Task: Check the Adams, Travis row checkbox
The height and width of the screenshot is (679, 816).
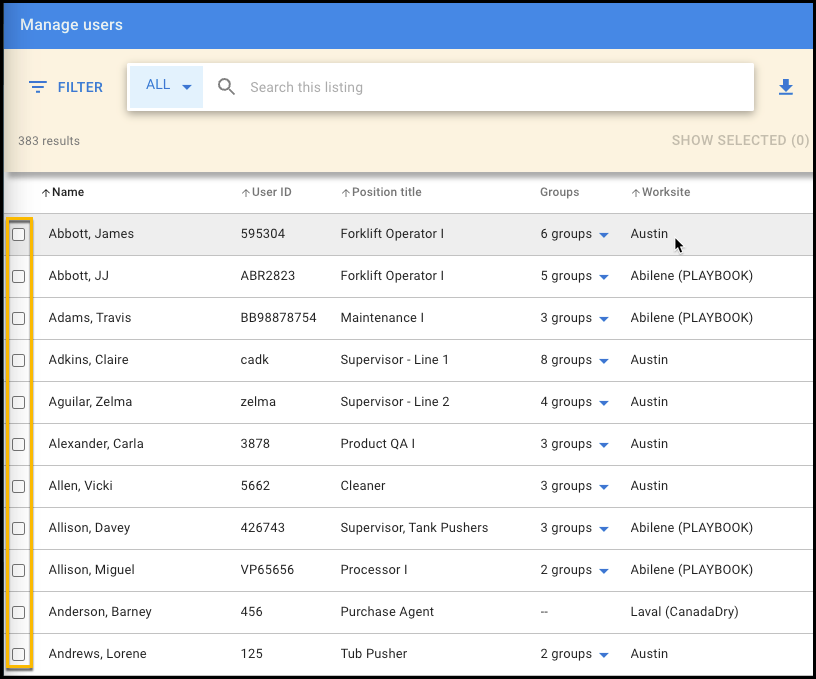Action: tap(18, 317)
